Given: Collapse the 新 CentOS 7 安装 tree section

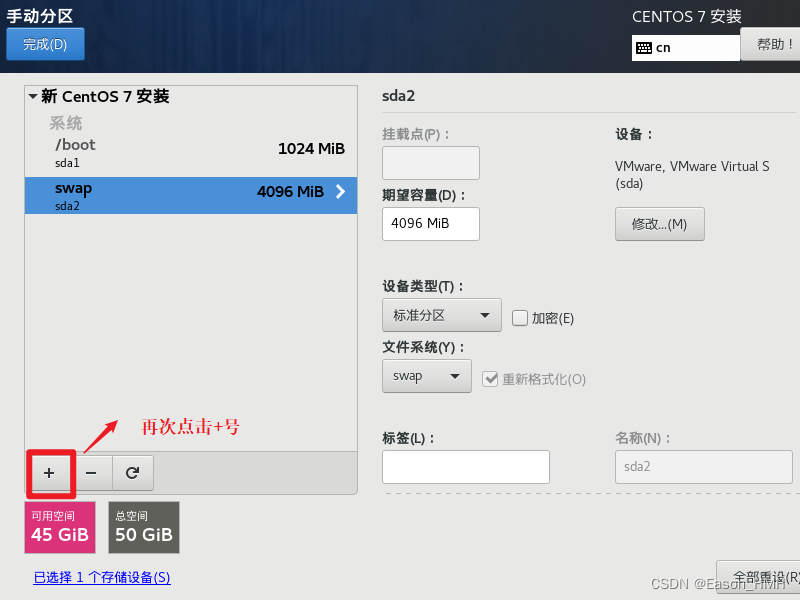Looking at the screenshot, I should coord(33,96).
